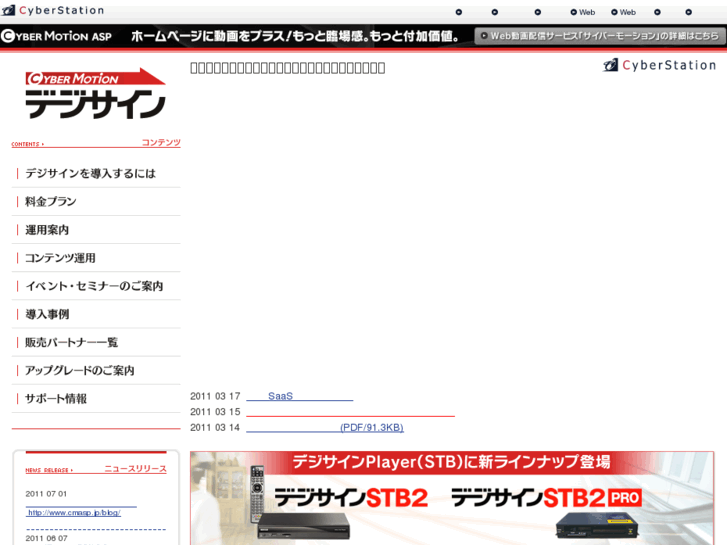Open 販売パートナー一覧 menu item
Viewport: 727px width, 545px height.
(96, 342)
